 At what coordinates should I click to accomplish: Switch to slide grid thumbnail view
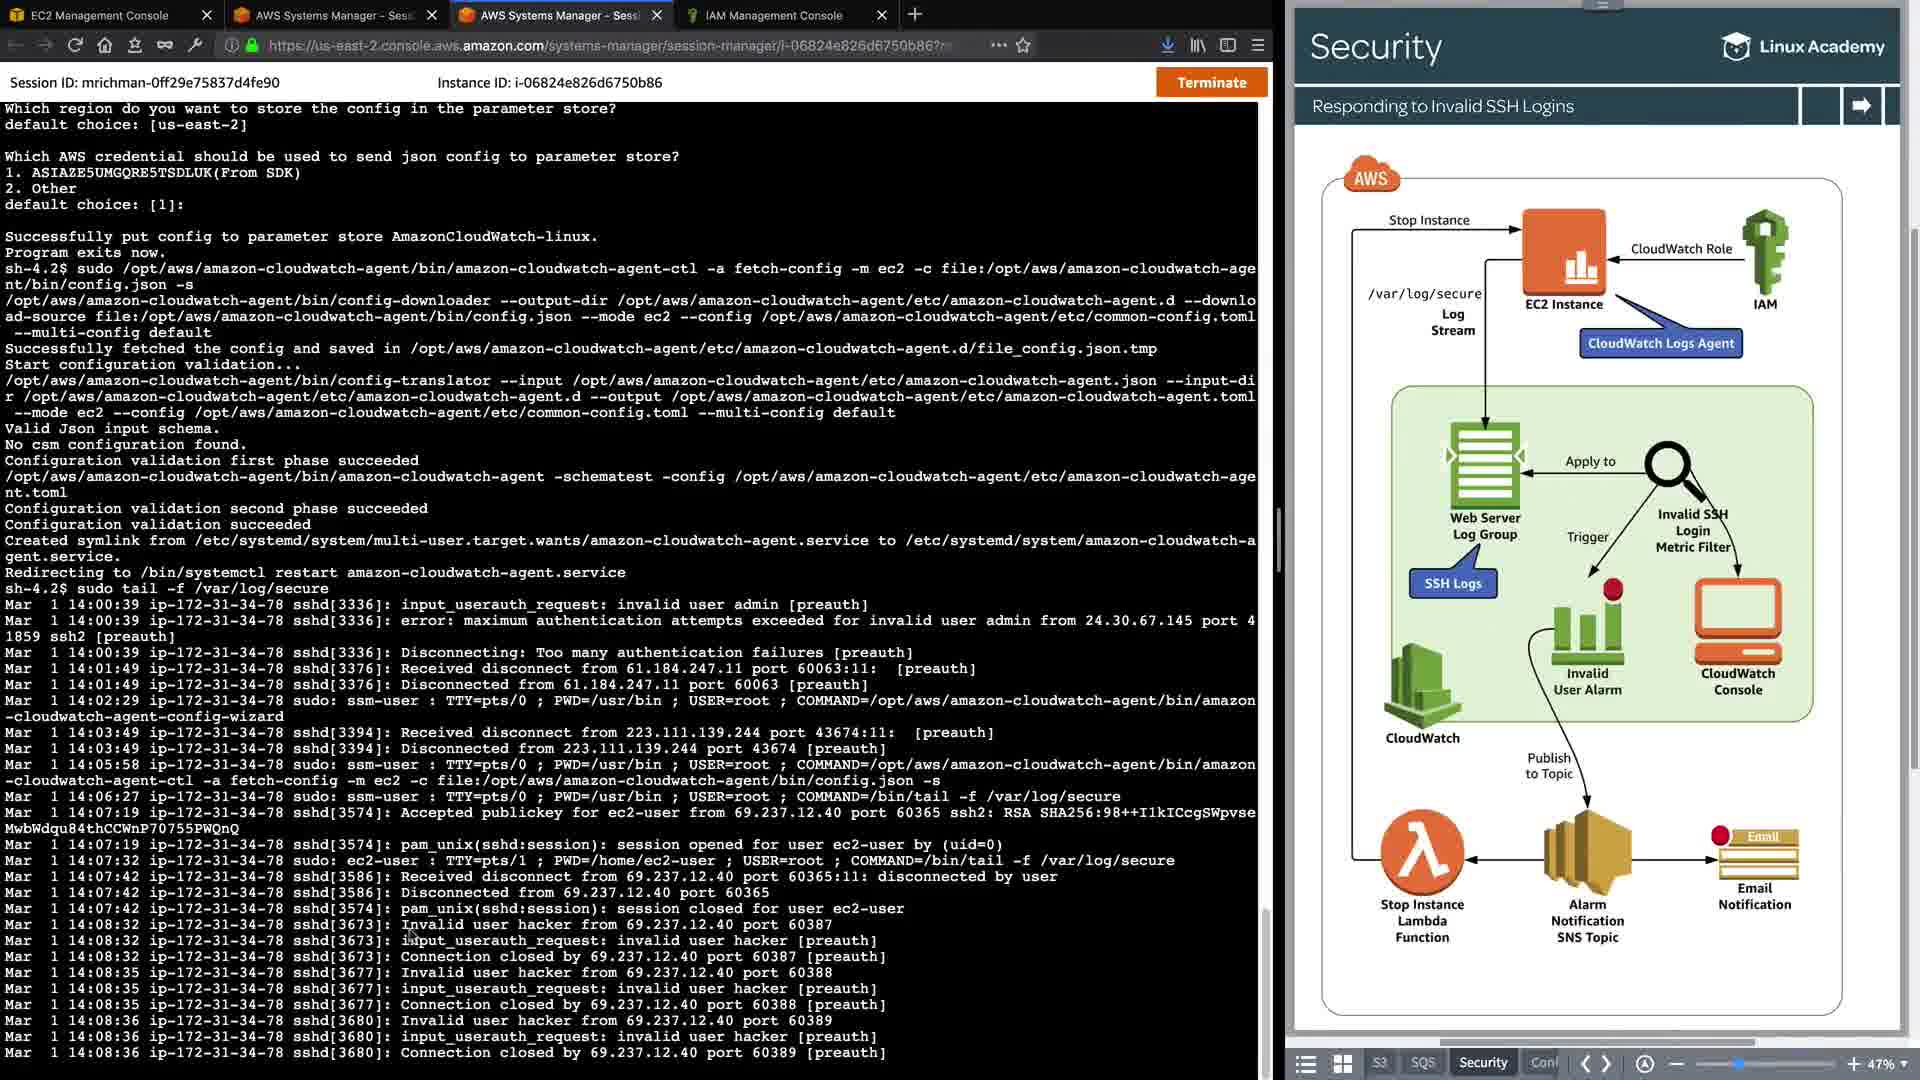tap(1343, 1064)
